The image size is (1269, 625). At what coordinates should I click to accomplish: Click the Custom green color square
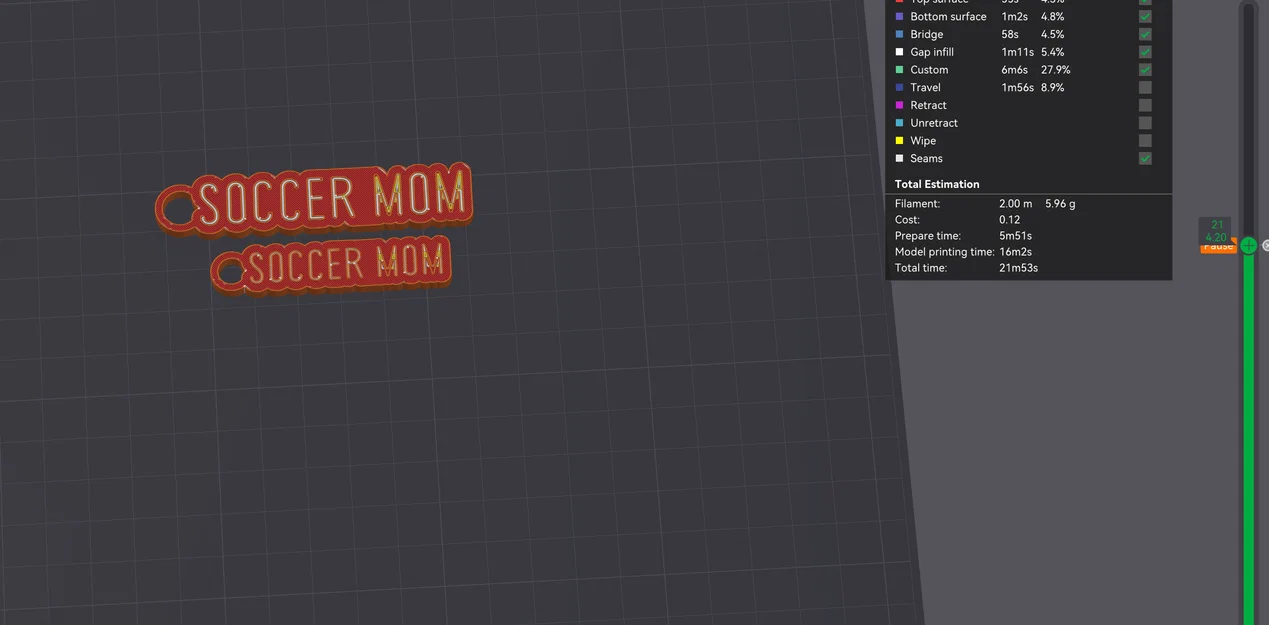click(x=899, y=69)
